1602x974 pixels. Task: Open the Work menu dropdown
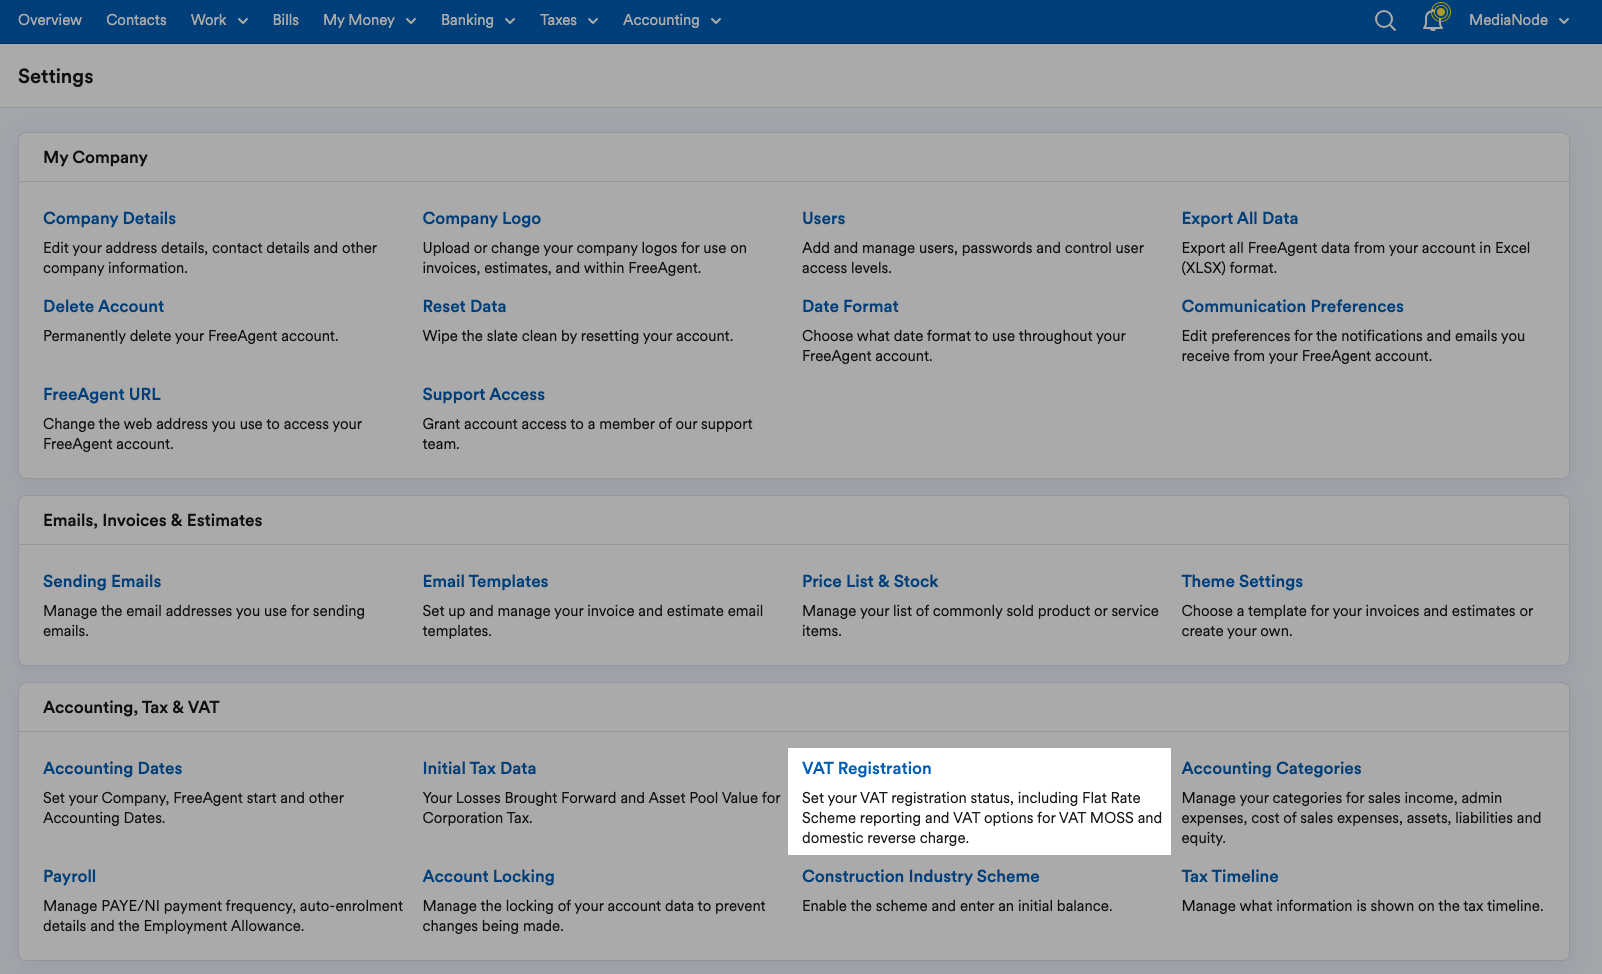pyautogui.click(x=219, y=20)
